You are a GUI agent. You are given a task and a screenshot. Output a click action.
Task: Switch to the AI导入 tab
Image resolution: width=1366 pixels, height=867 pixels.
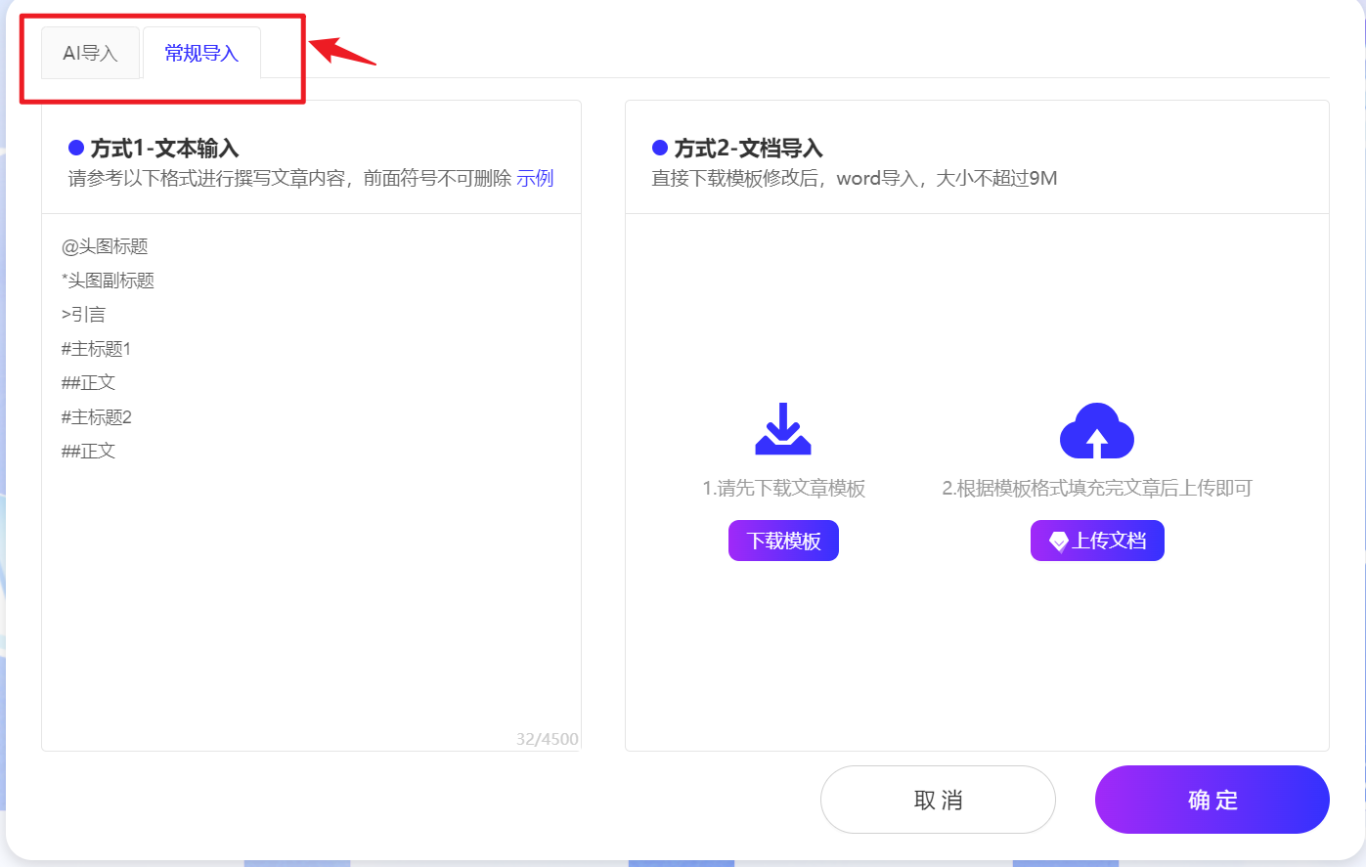(90, 54)
